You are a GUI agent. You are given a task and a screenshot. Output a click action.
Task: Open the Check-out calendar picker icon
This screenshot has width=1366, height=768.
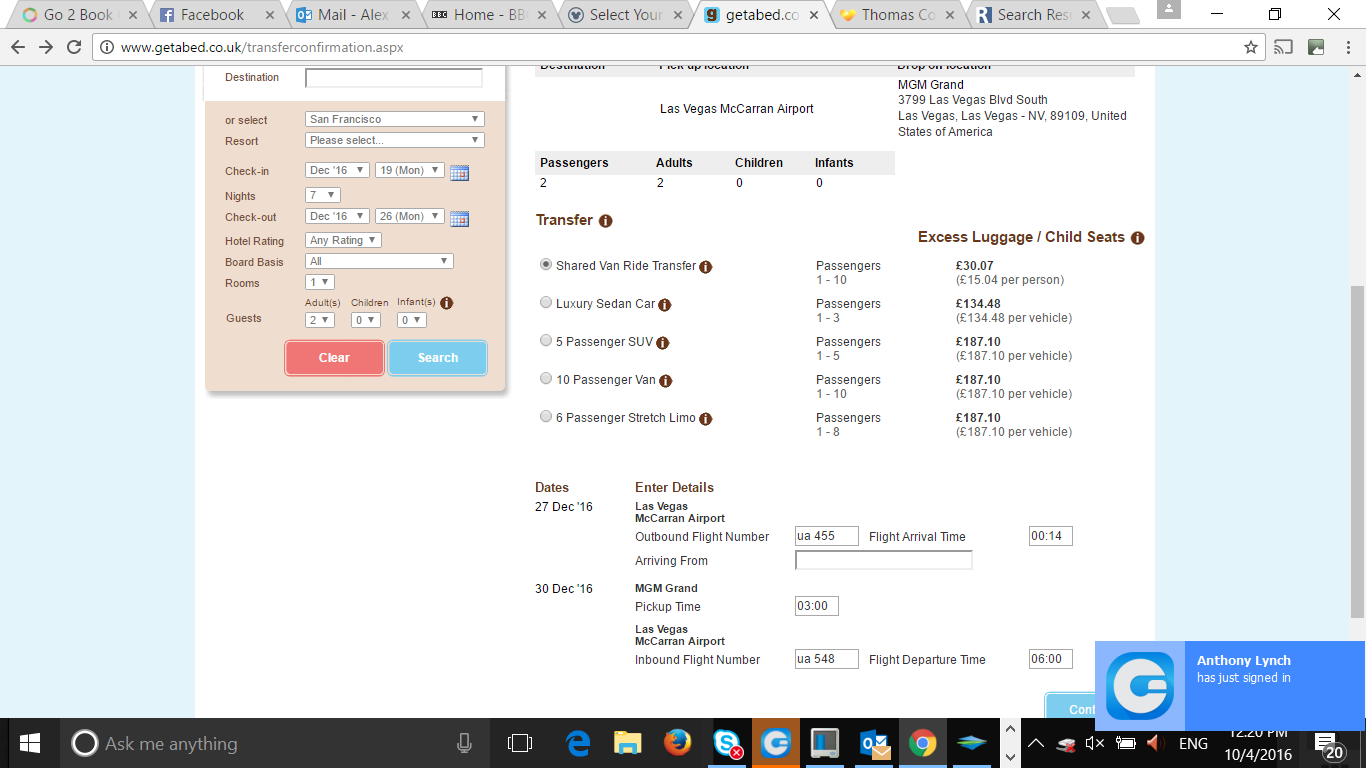pyautogui.click(x=459, y=218)
